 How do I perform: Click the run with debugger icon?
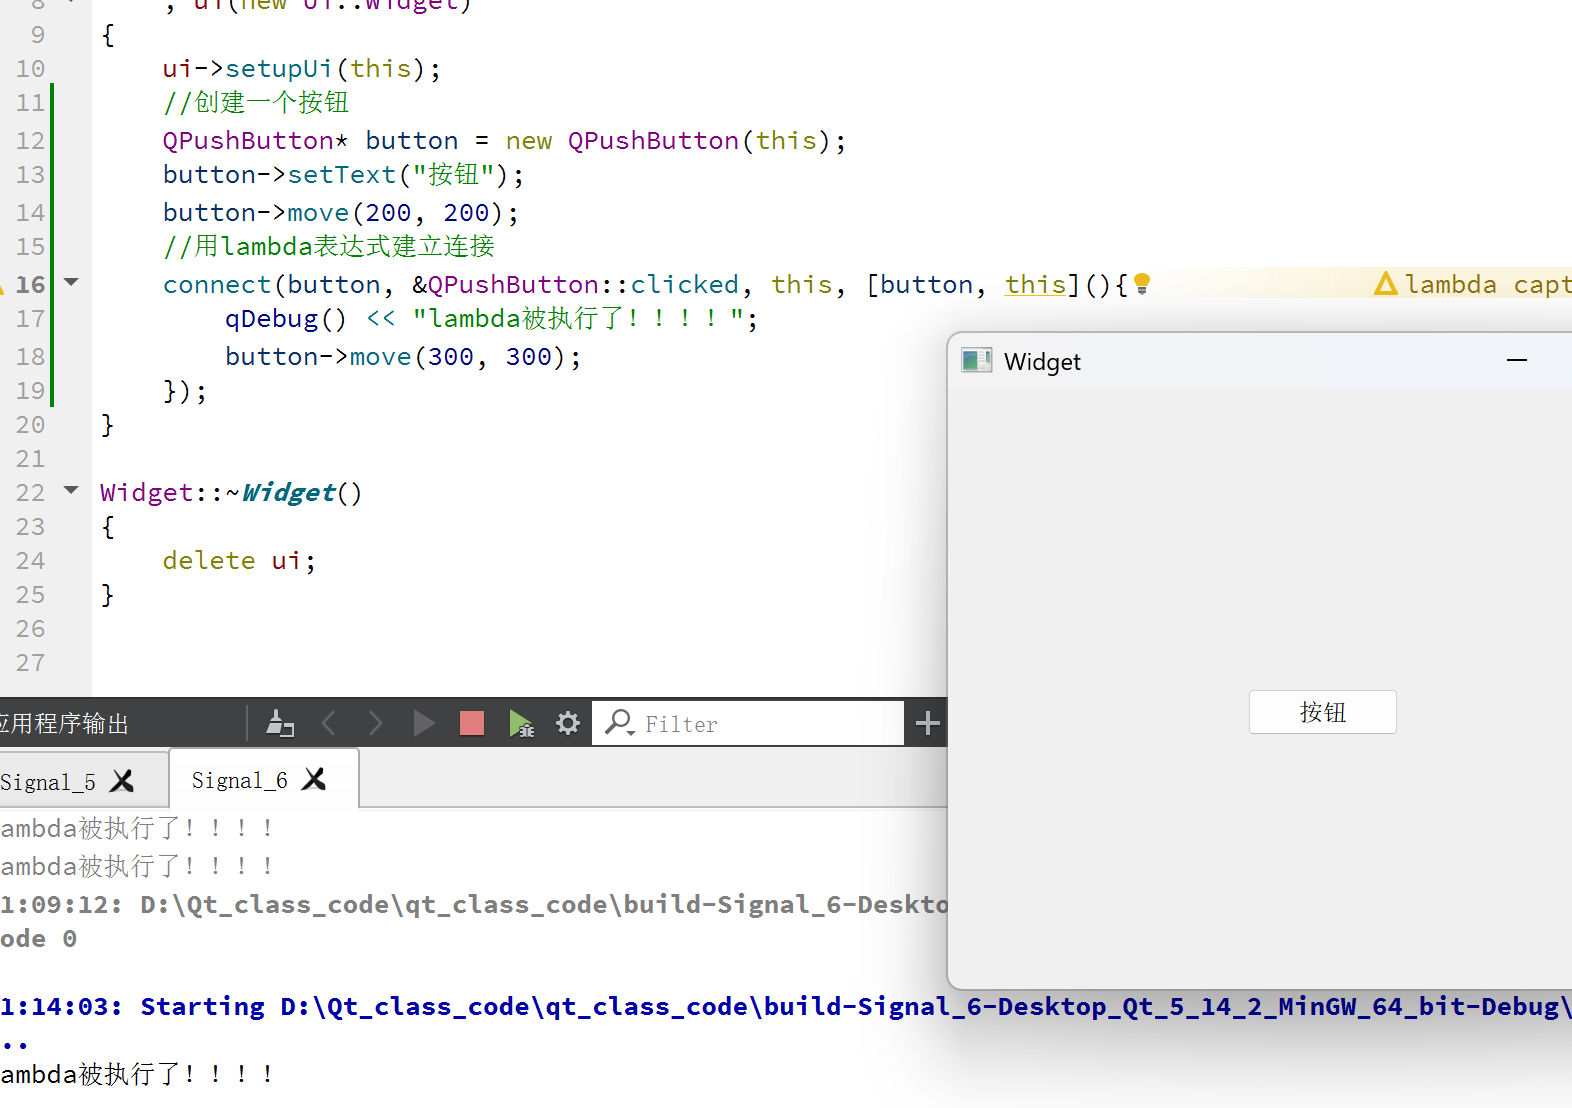tap(521, 723)
